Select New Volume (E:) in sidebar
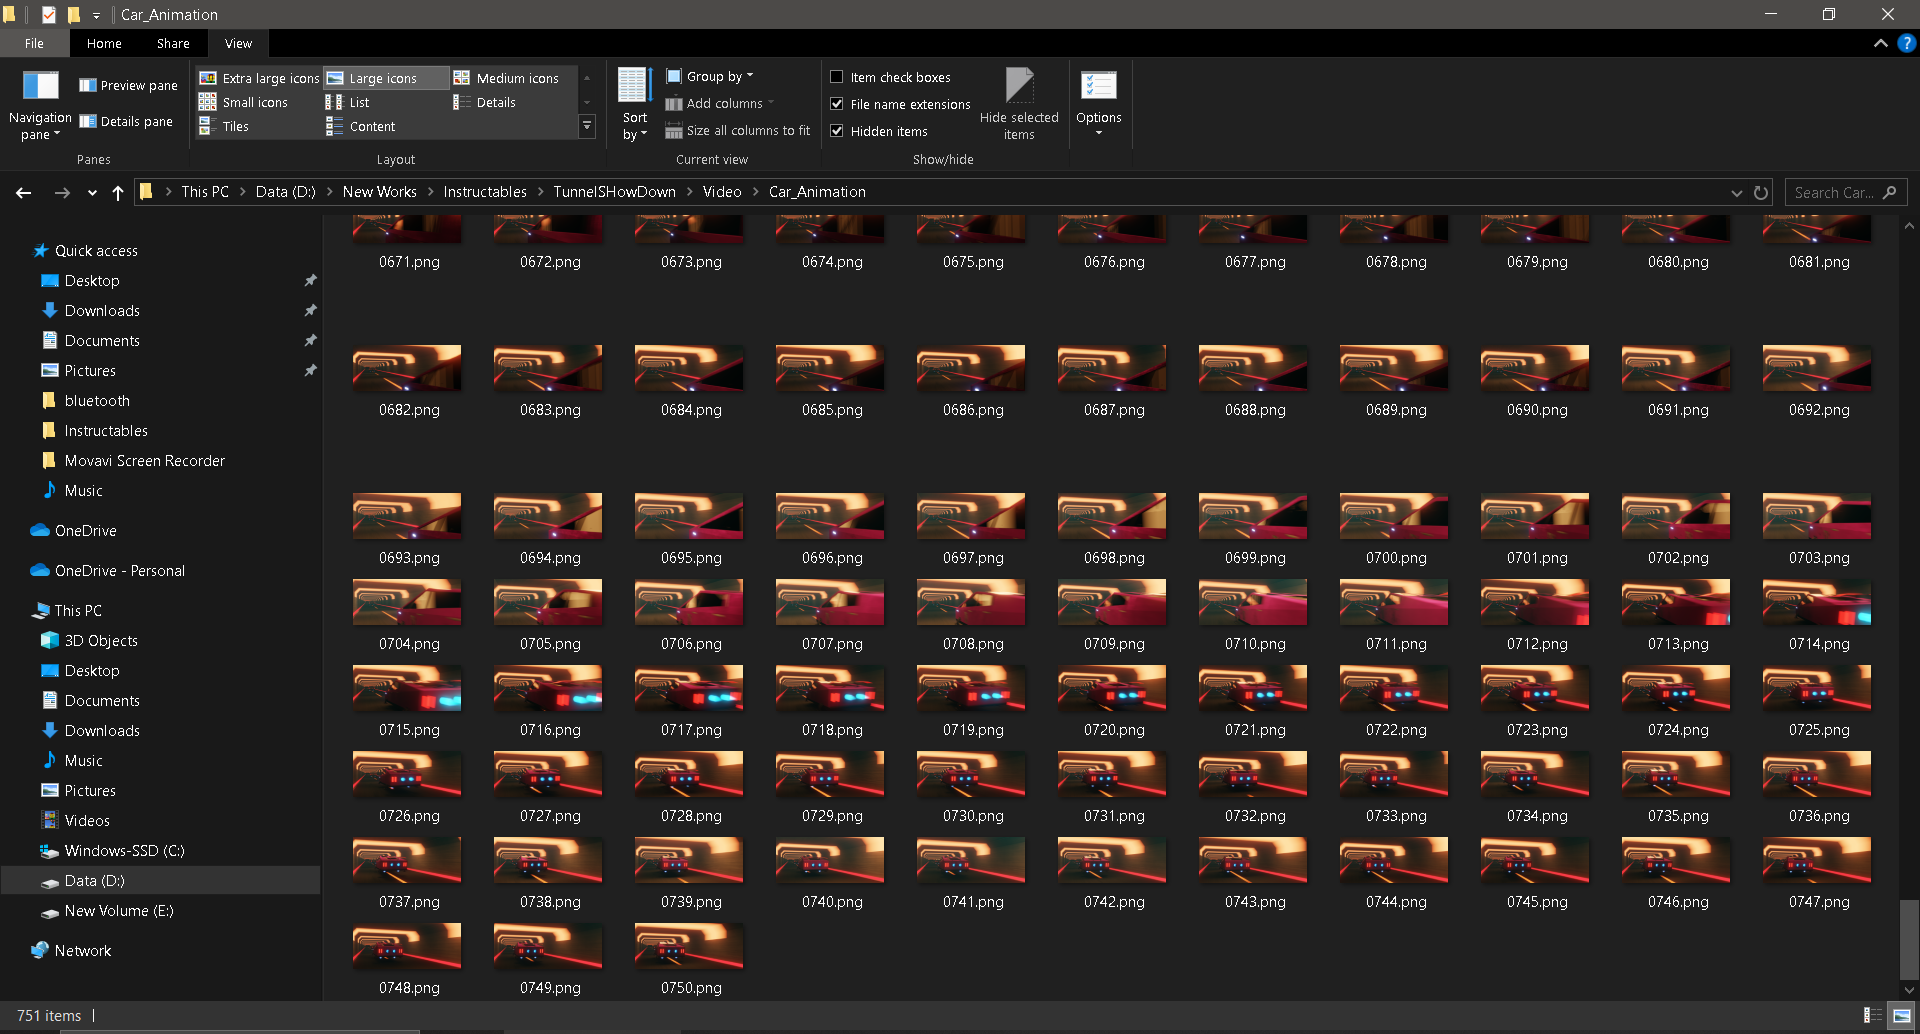Screen dimensions: 1920x1034 pyautogui.click(x=119, y=911)
